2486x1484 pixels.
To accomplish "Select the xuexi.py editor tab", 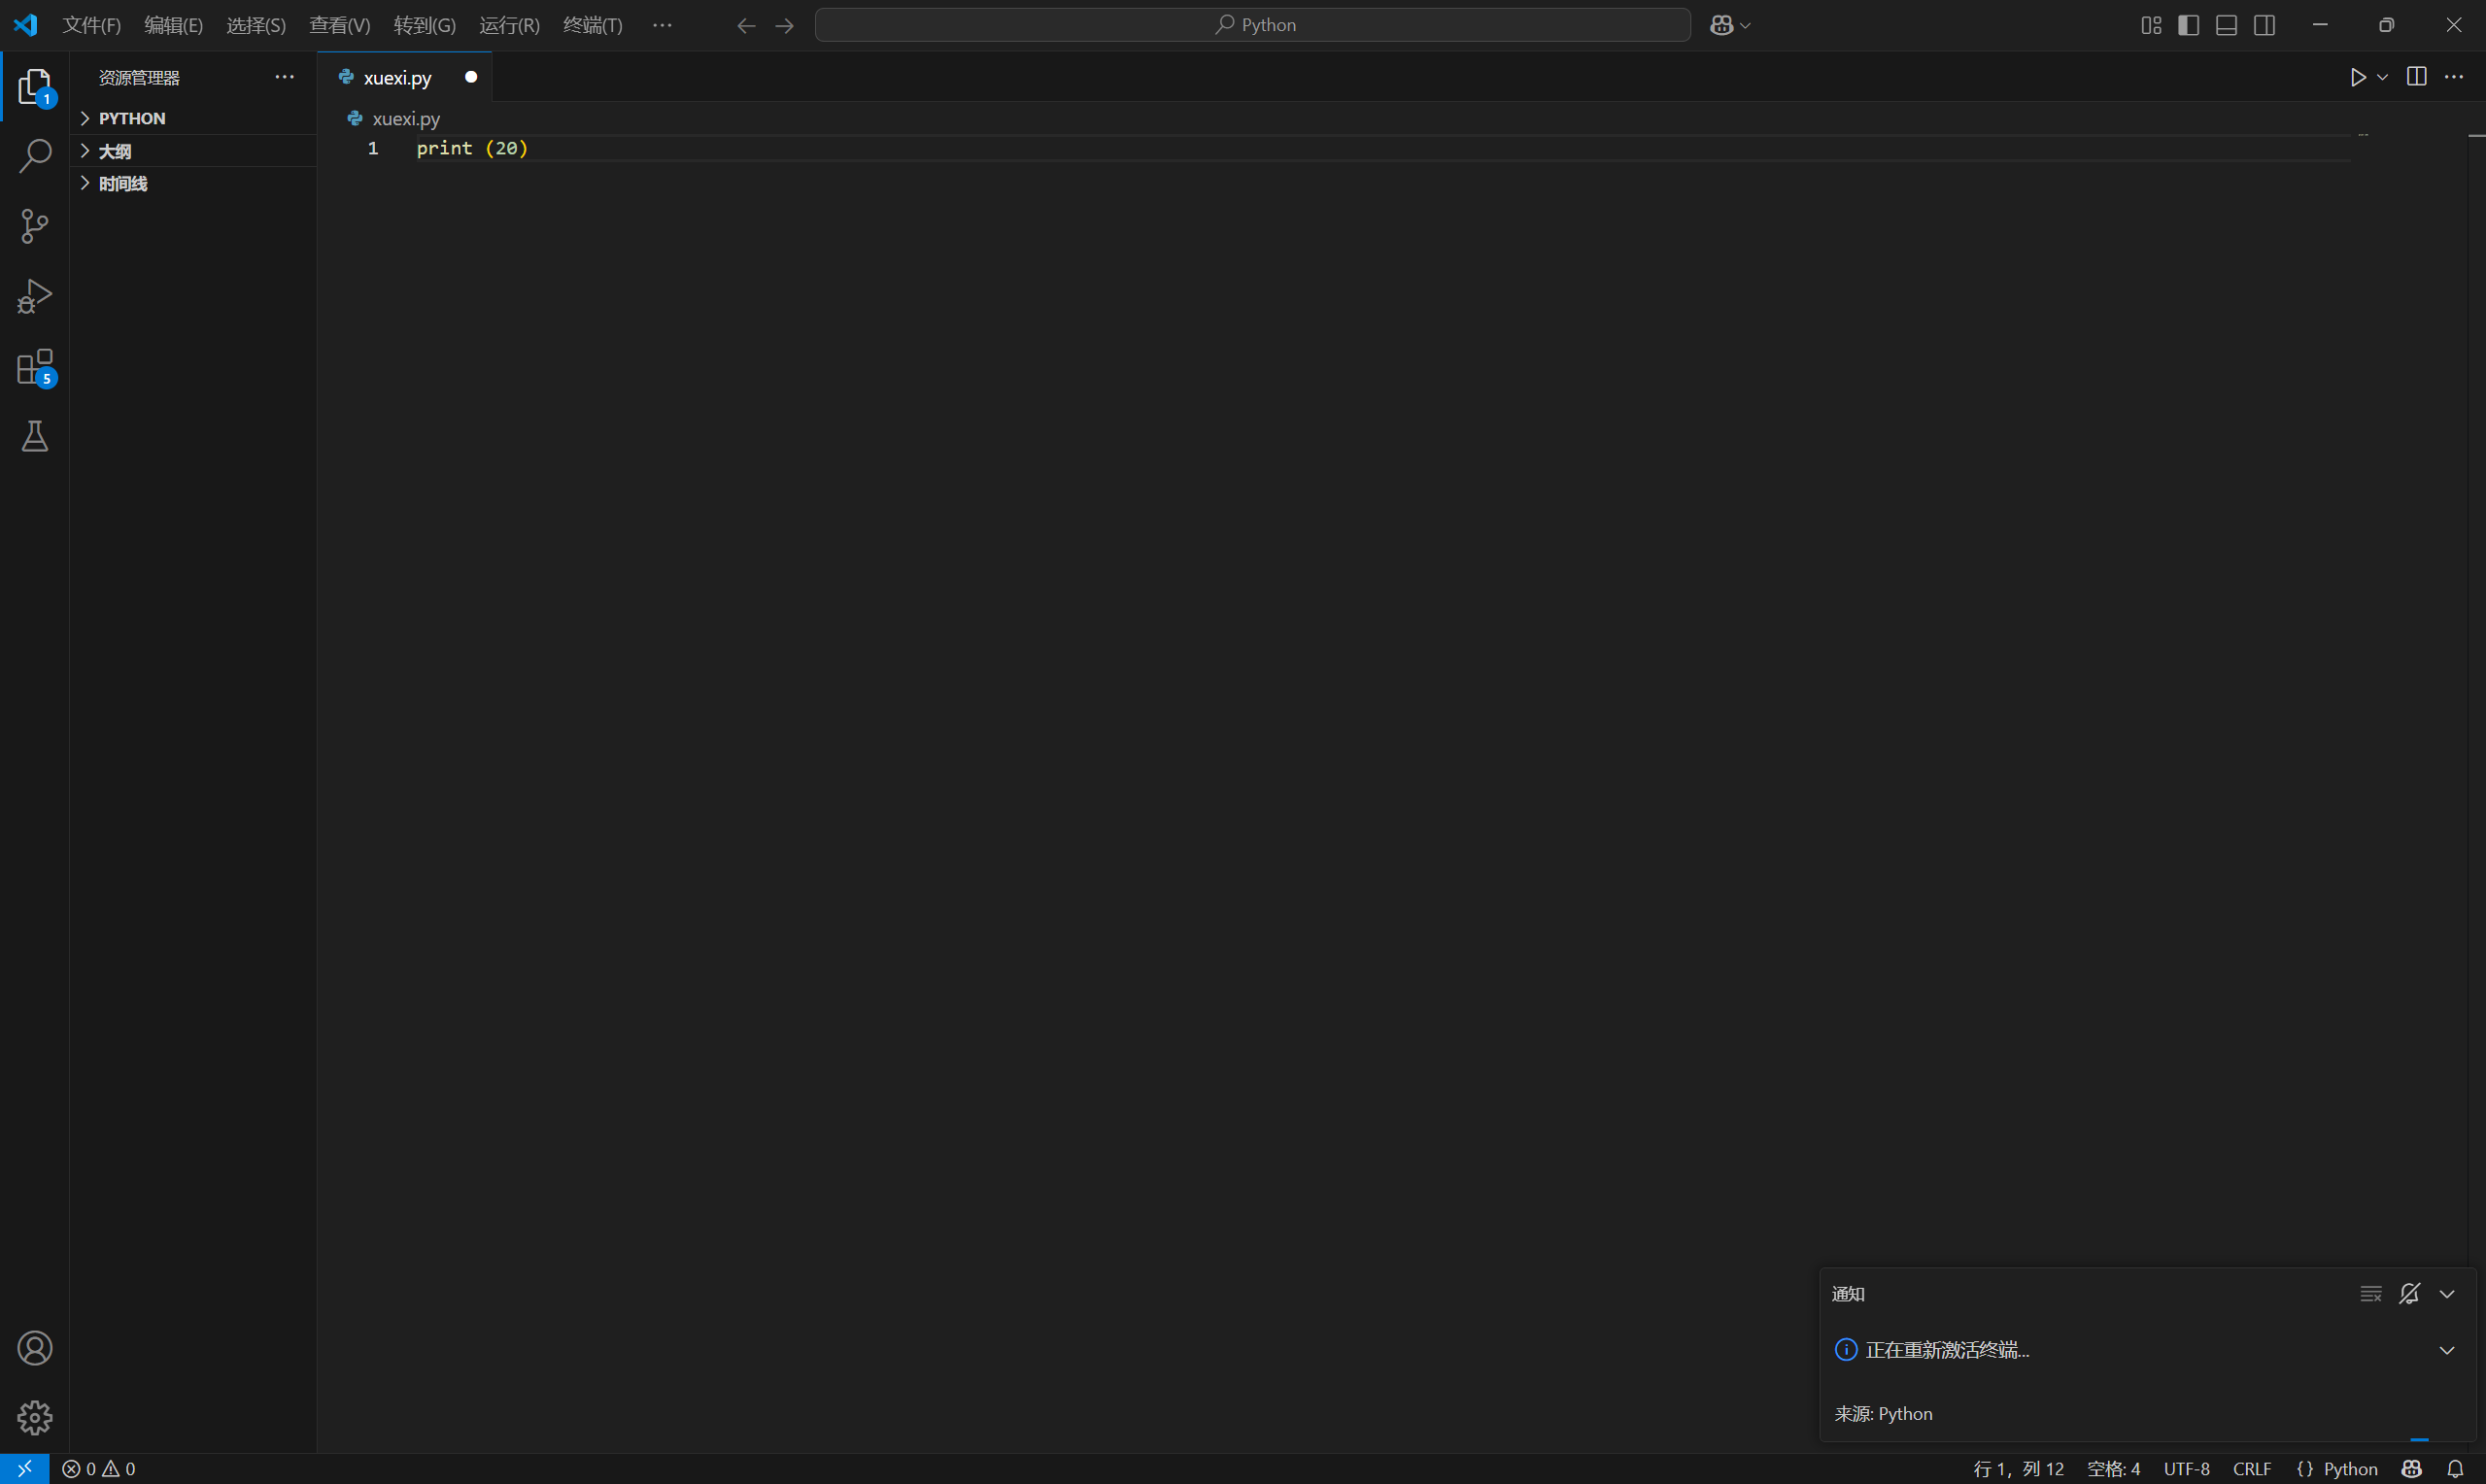I will coord(397,77).
